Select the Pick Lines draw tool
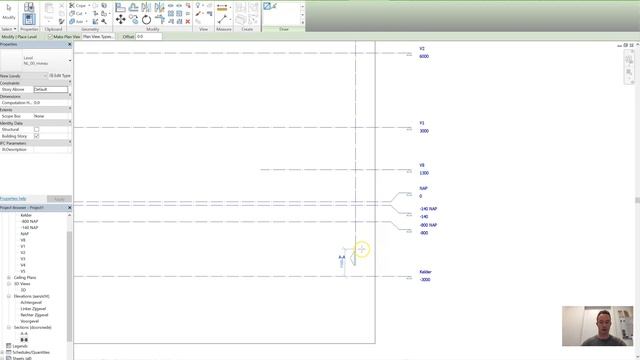The width and height of the screenshot is (640, 360). coord(274,6)
